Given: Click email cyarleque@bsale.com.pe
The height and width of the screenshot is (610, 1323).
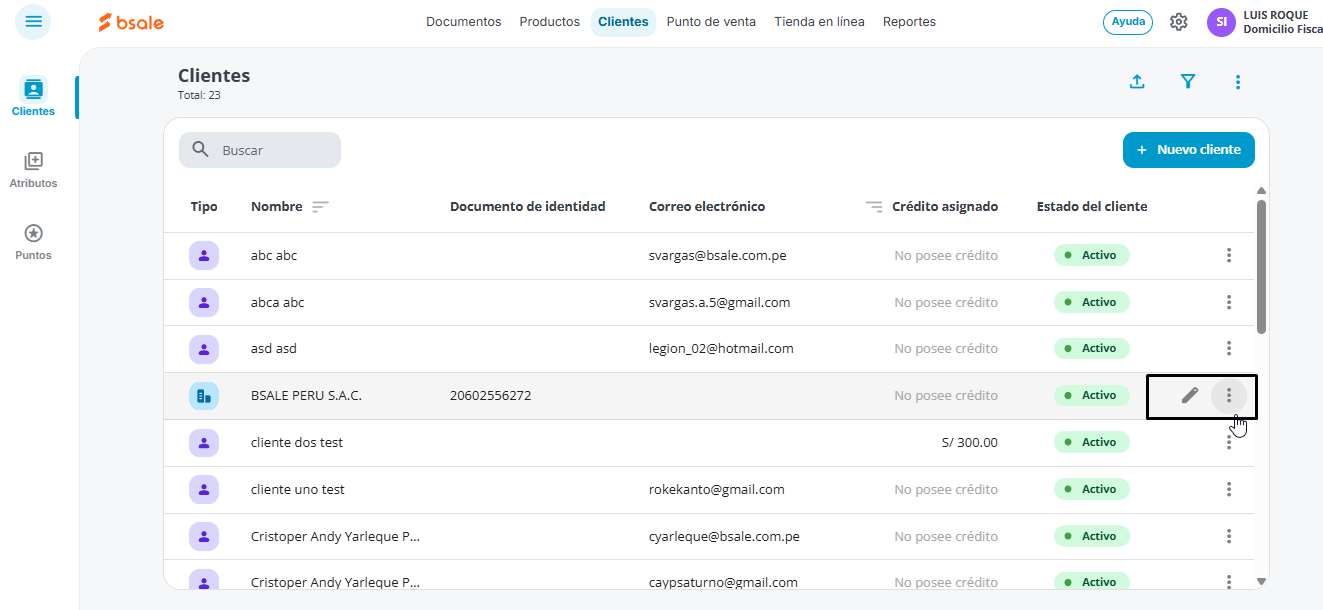Looking at the screenshot, I should click(724, 536).
